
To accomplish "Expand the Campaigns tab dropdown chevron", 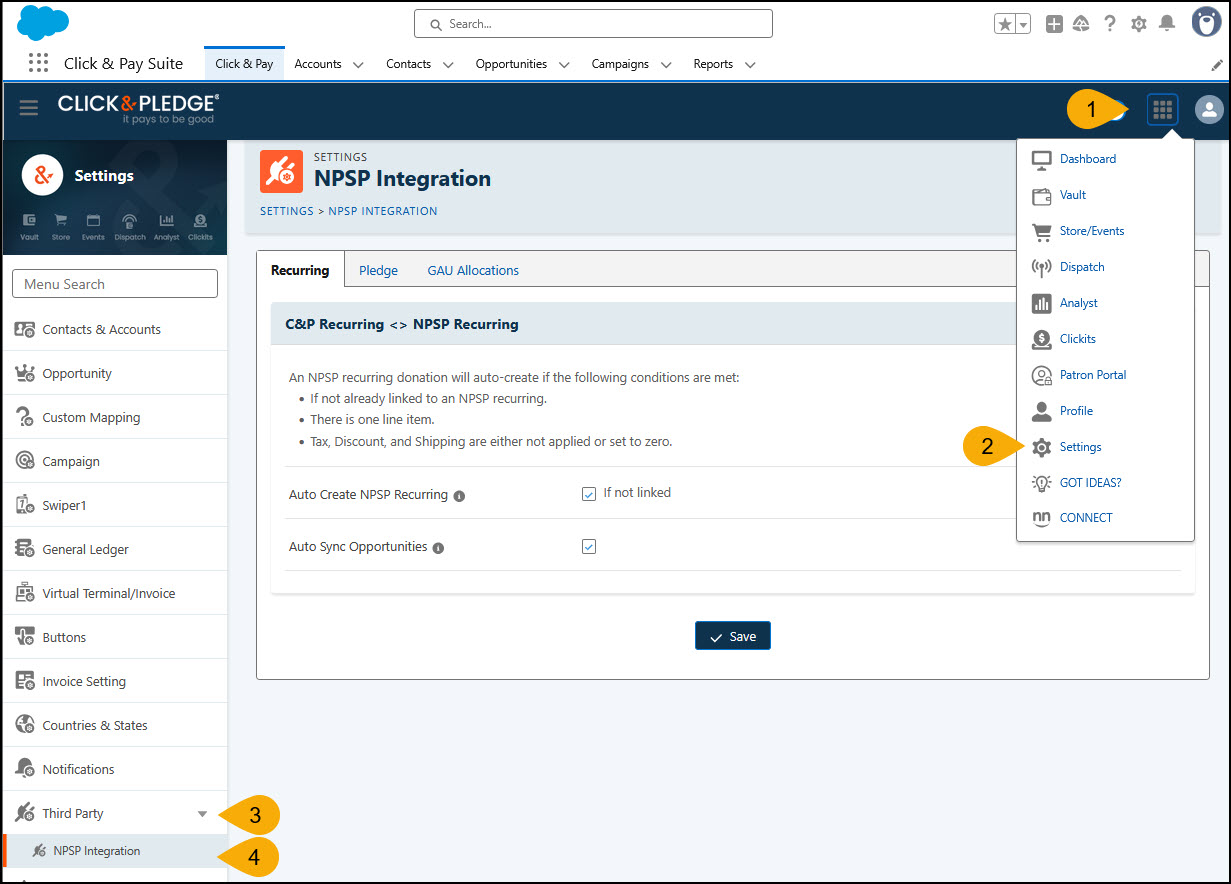I will (666, 65).
